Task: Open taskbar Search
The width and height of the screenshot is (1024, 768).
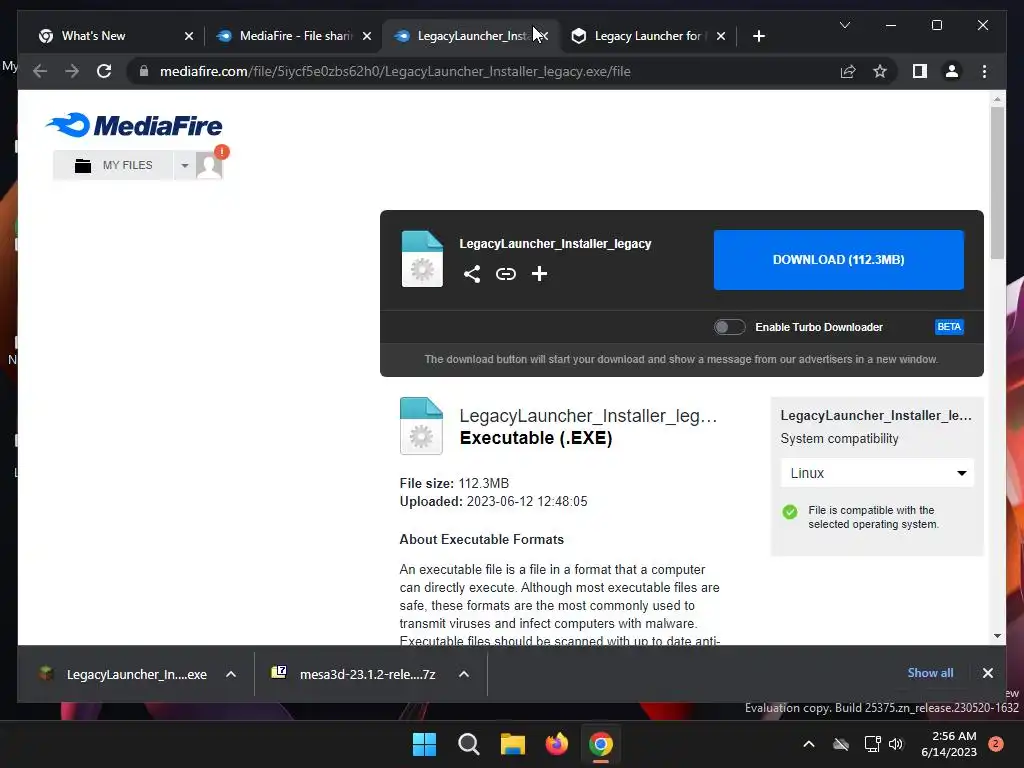Action: click(468, 744)
